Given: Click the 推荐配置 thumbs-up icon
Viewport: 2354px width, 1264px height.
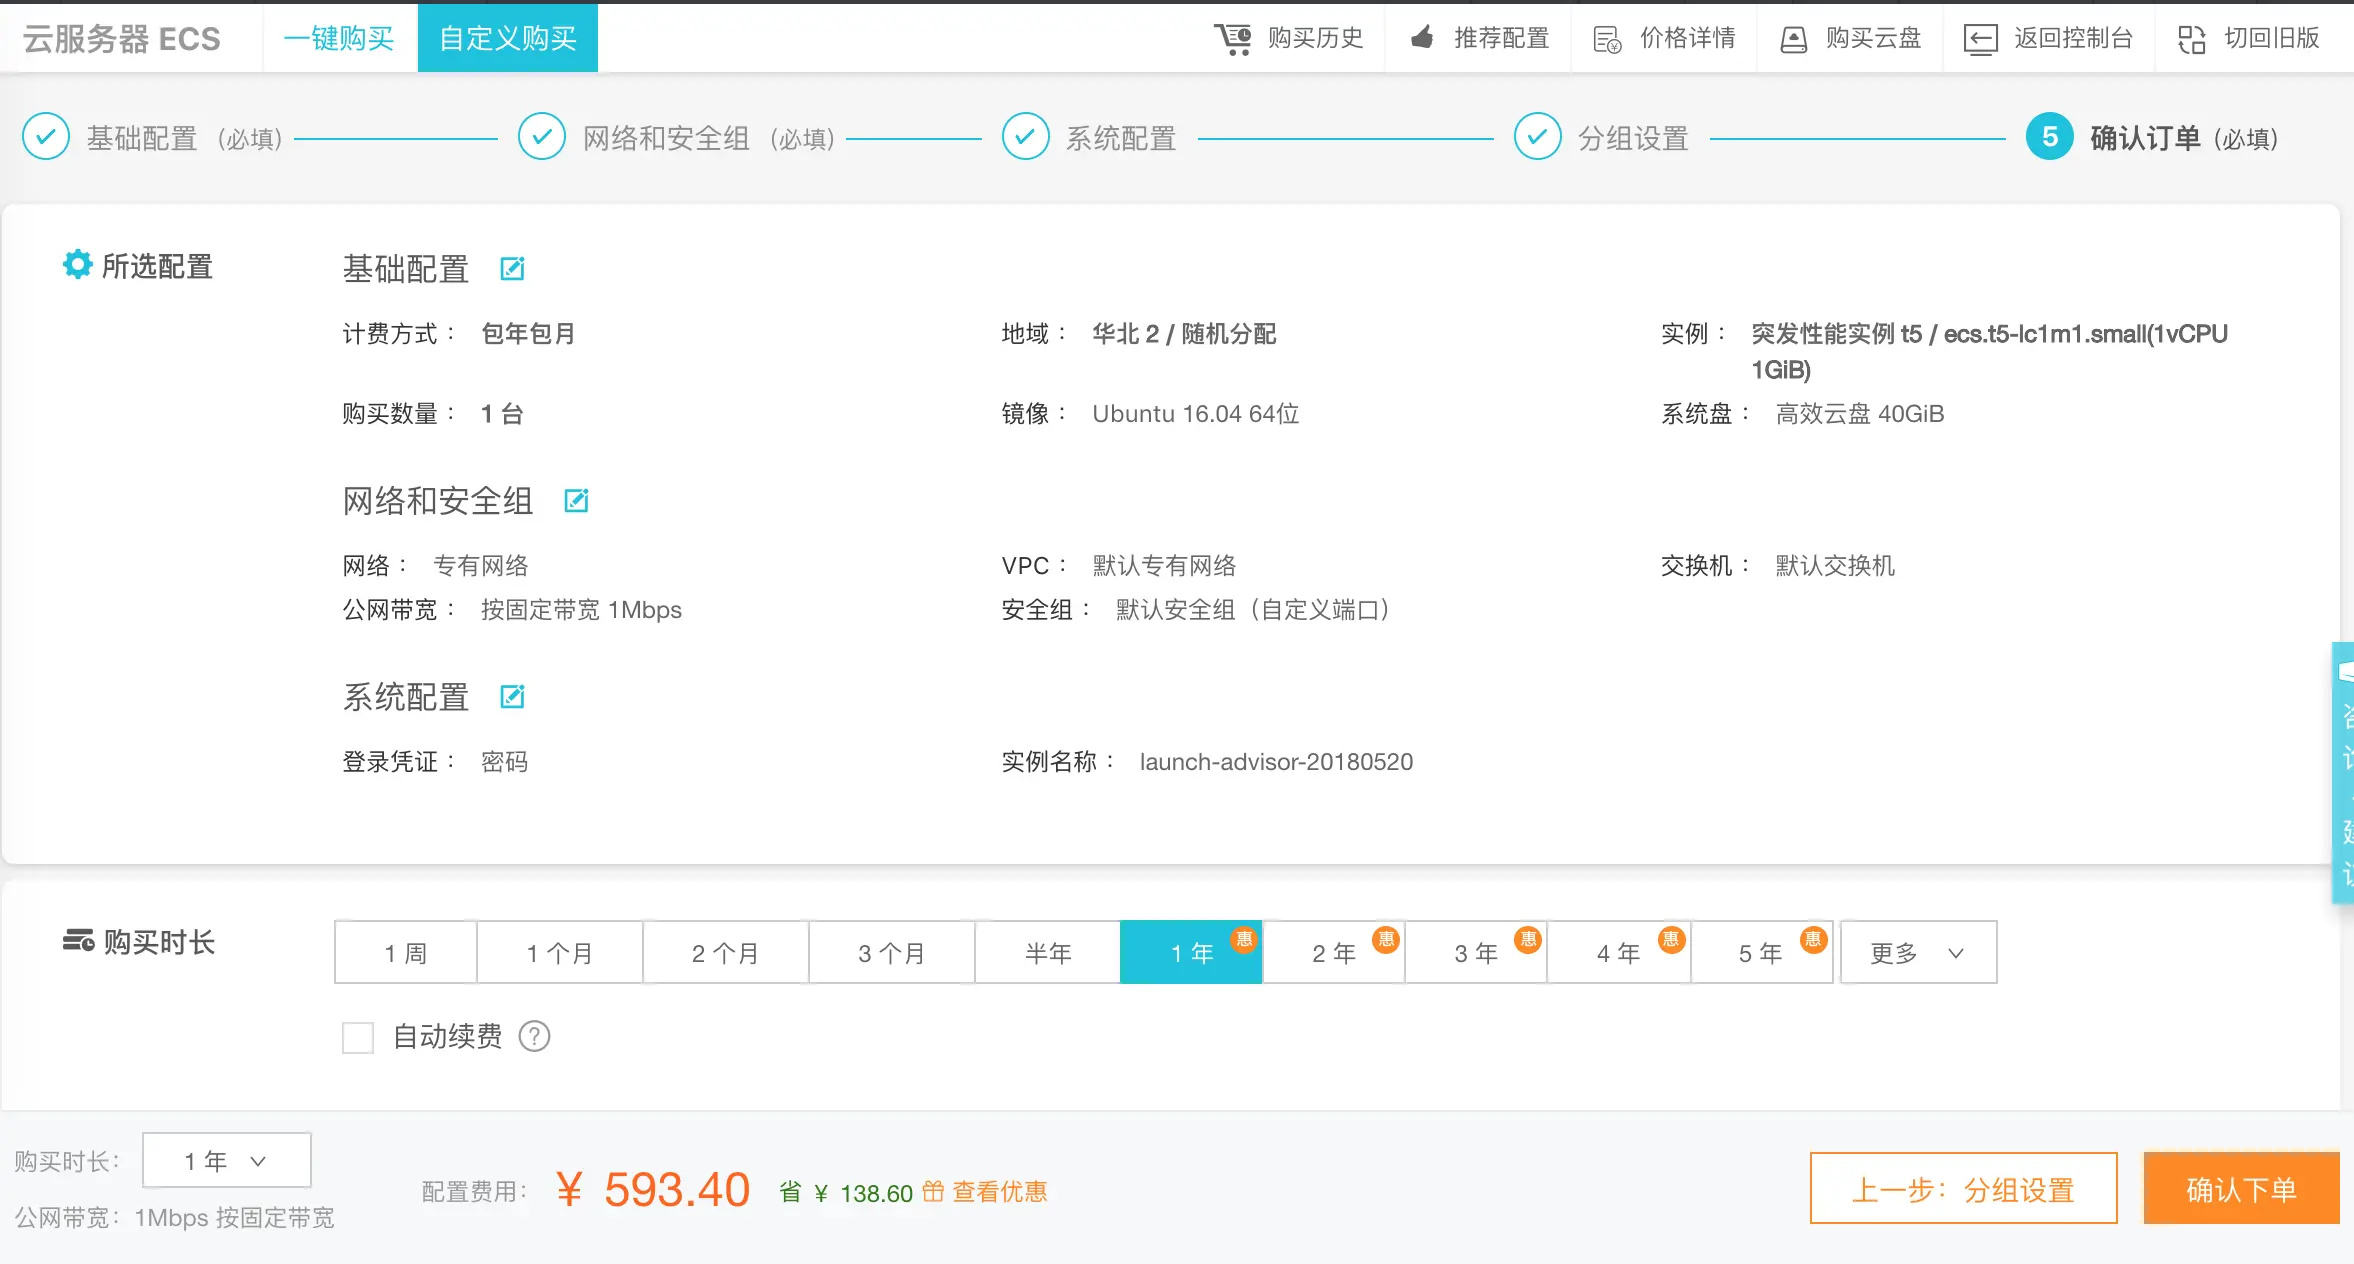Looking at the screenshot, I should (x=1422, y=38).
